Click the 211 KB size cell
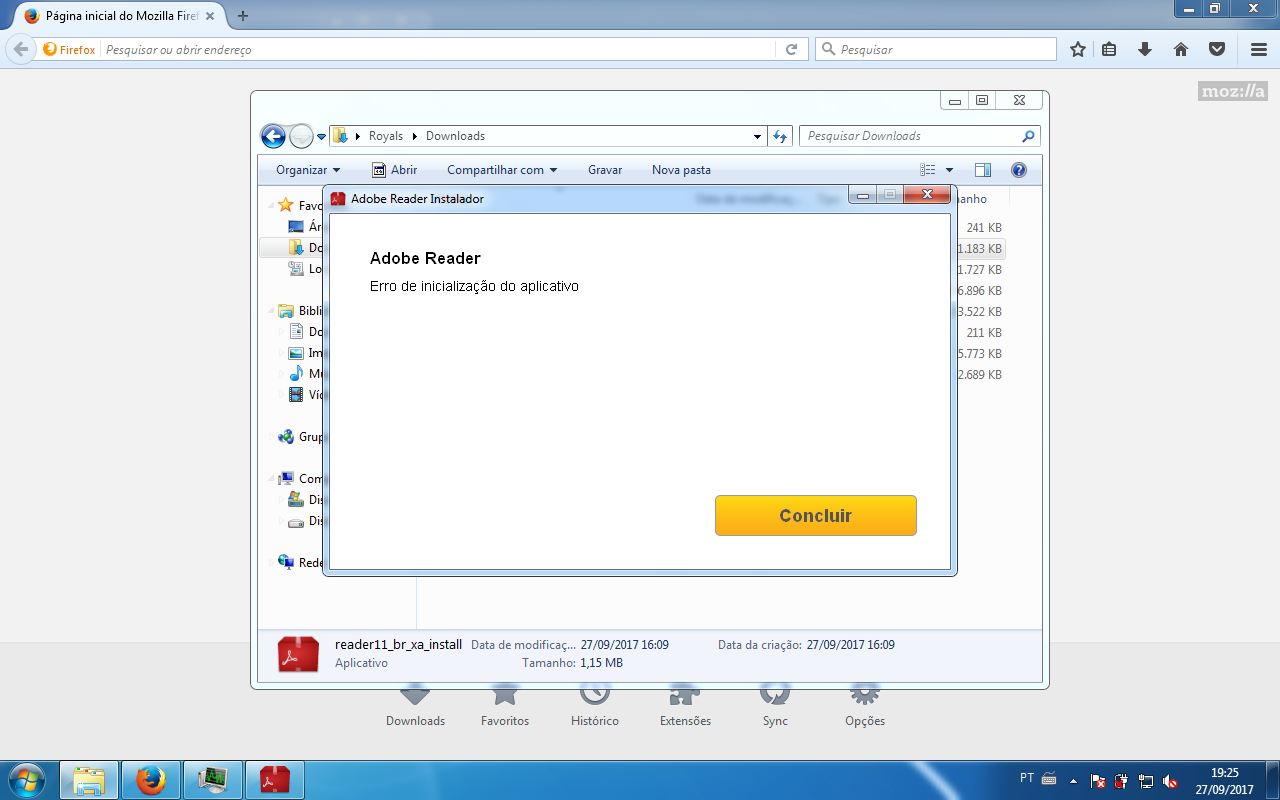The height and width of the screenshot is (800, 1280). 984,333
